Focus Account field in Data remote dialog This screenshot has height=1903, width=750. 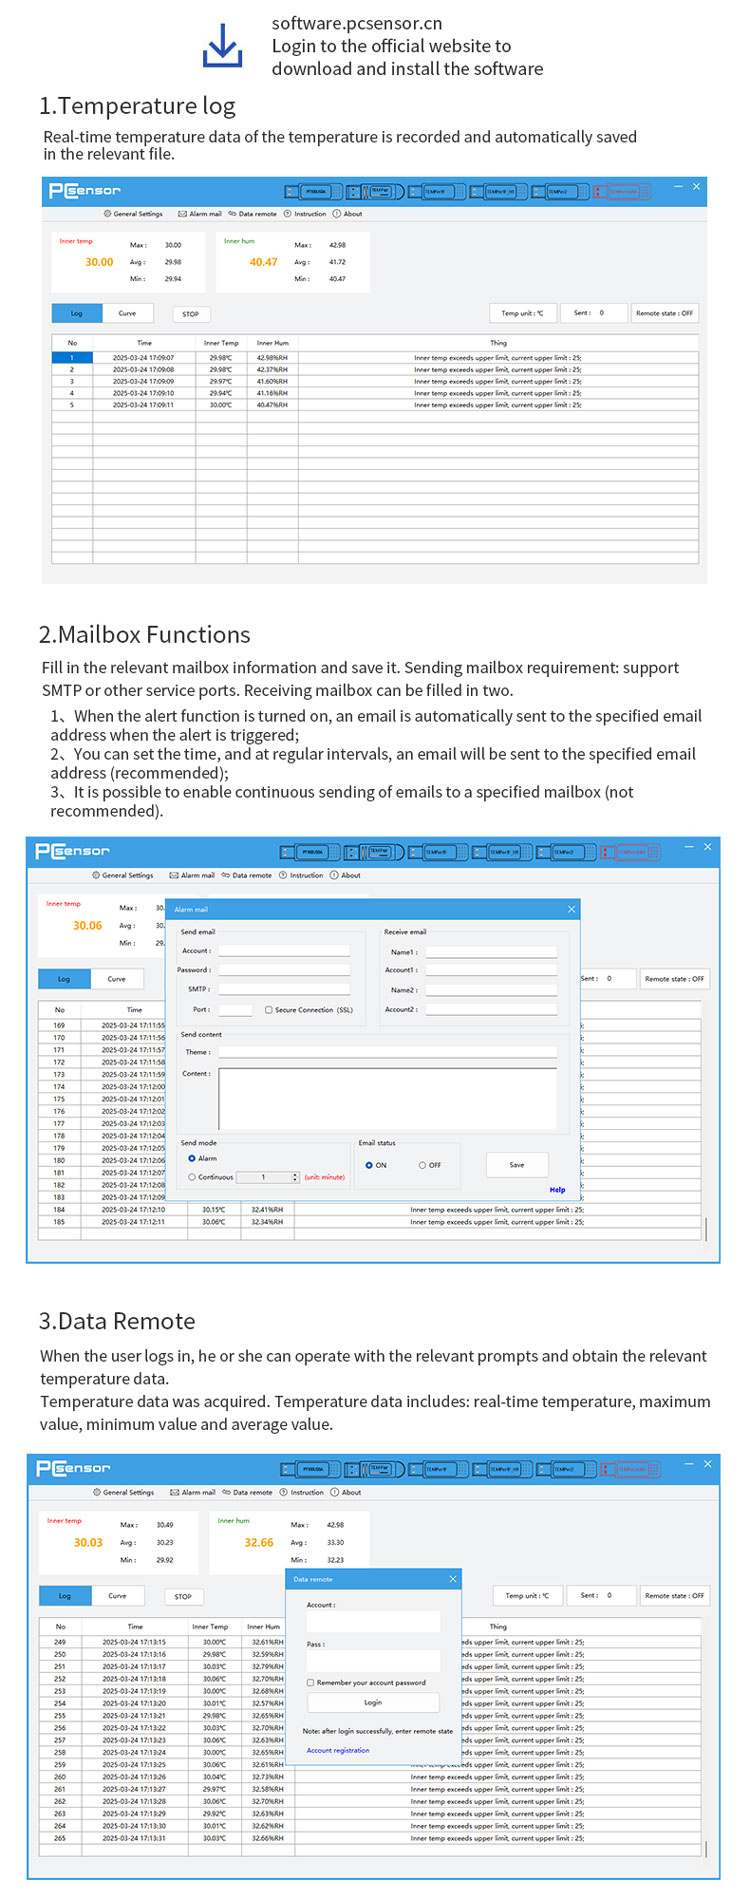coord(373,1621)
